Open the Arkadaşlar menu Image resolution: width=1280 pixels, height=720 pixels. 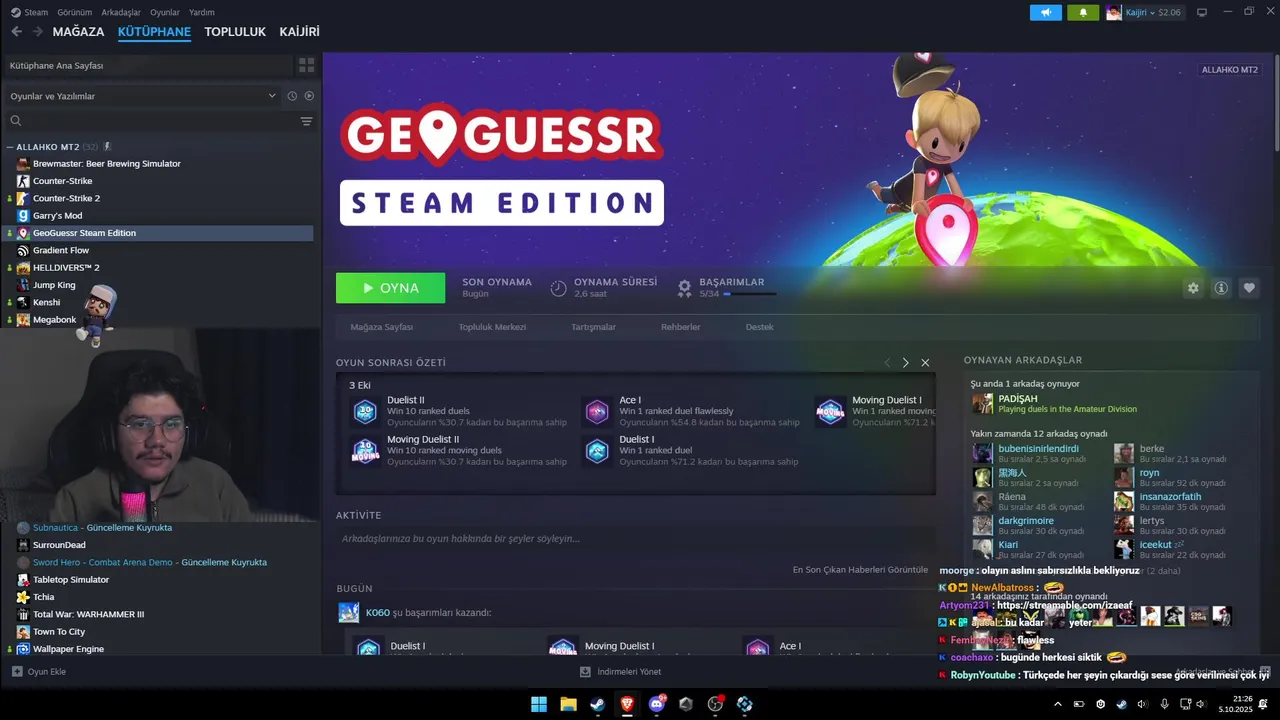coord(121,12)
